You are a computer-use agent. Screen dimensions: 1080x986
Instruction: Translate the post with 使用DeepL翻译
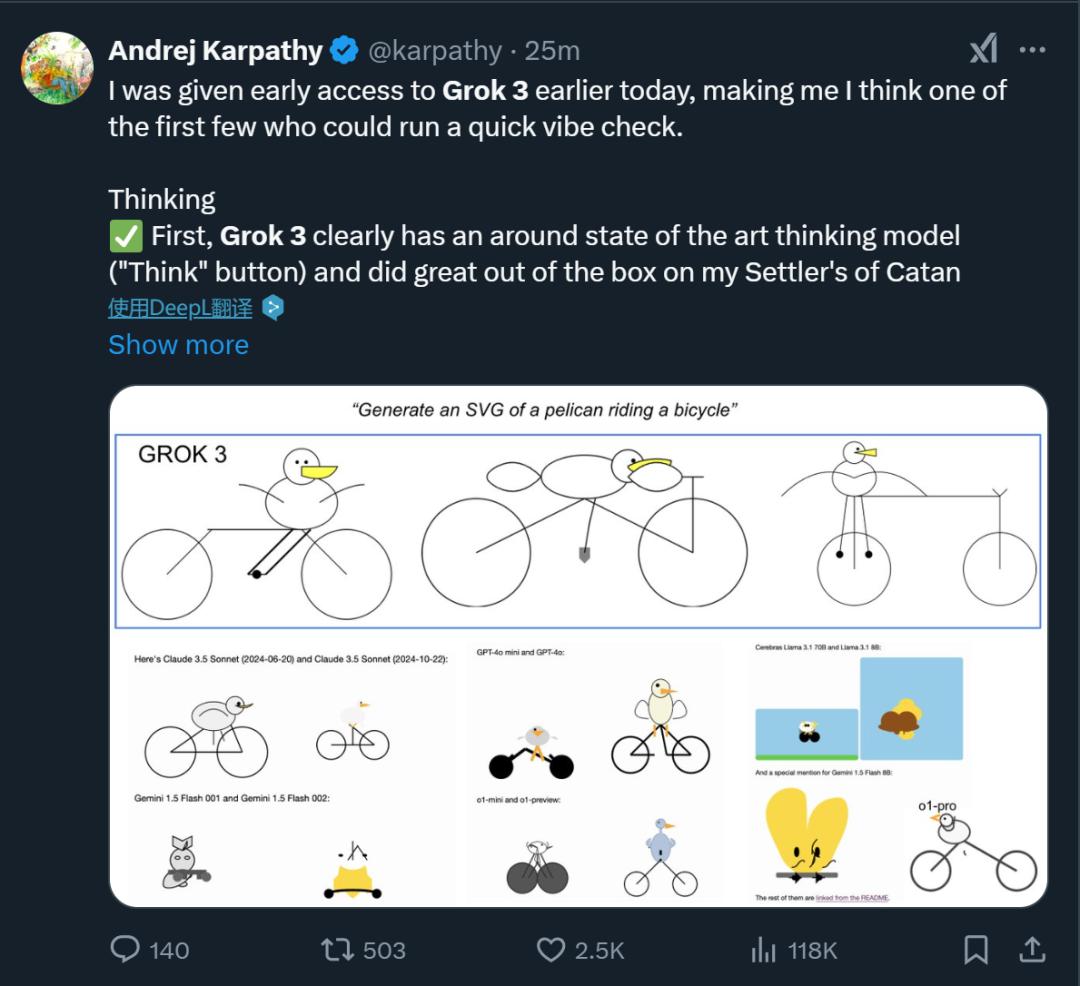point(180,308)
